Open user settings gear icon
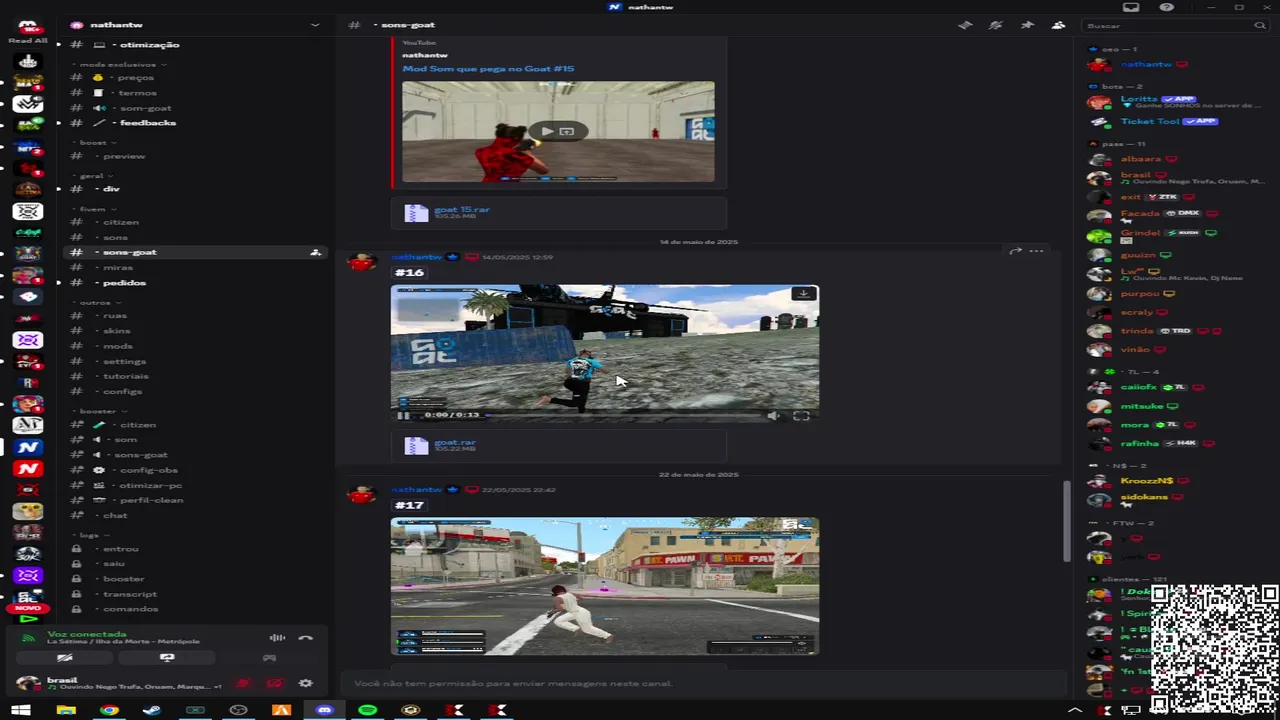 (x=305, y=684)
